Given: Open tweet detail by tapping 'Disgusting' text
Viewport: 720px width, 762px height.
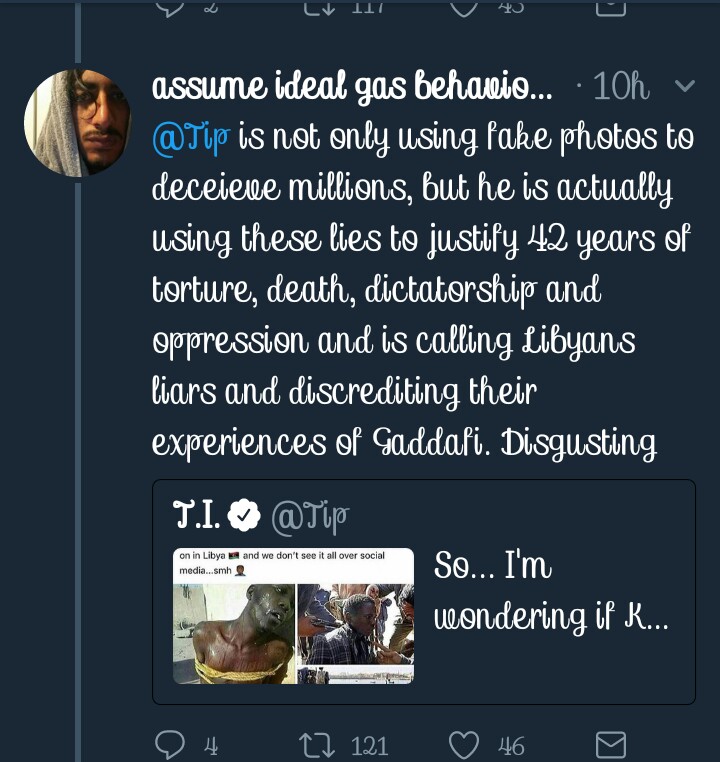Looking at the screenshot, I should pyautogui.click(x=578, y=442).
